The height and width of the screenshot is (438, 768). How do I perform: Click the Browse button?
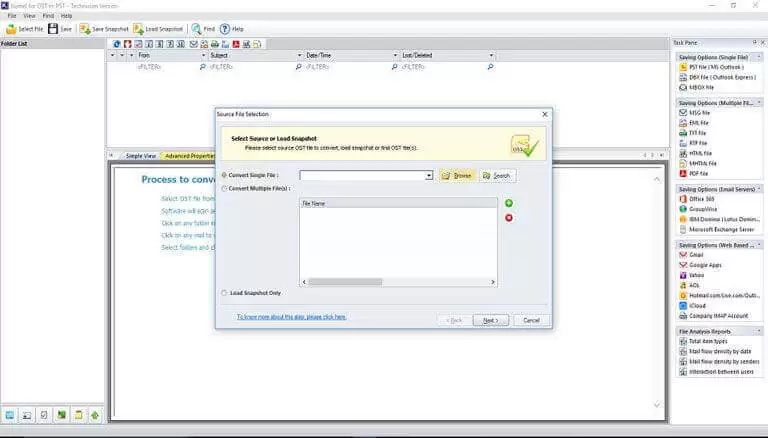click(x=457, y=175)
